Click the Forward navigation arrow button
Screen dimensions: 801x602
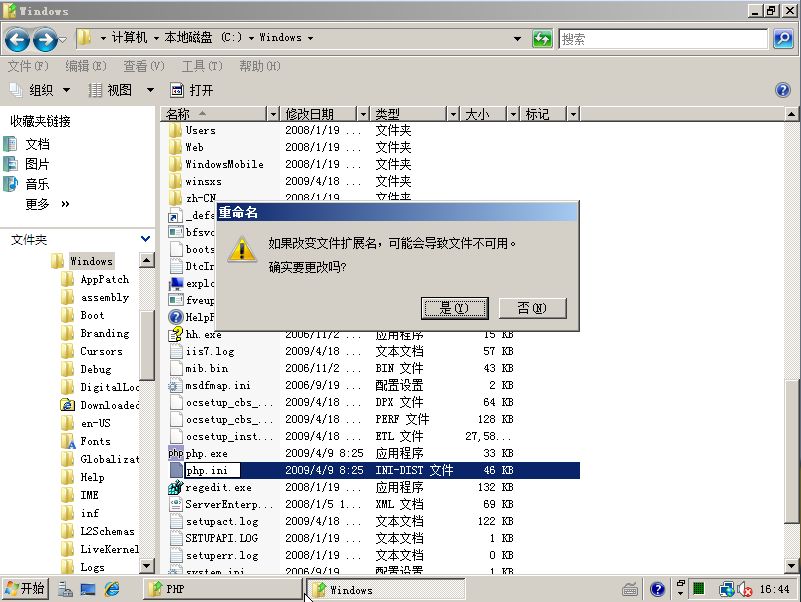point(45,39)
